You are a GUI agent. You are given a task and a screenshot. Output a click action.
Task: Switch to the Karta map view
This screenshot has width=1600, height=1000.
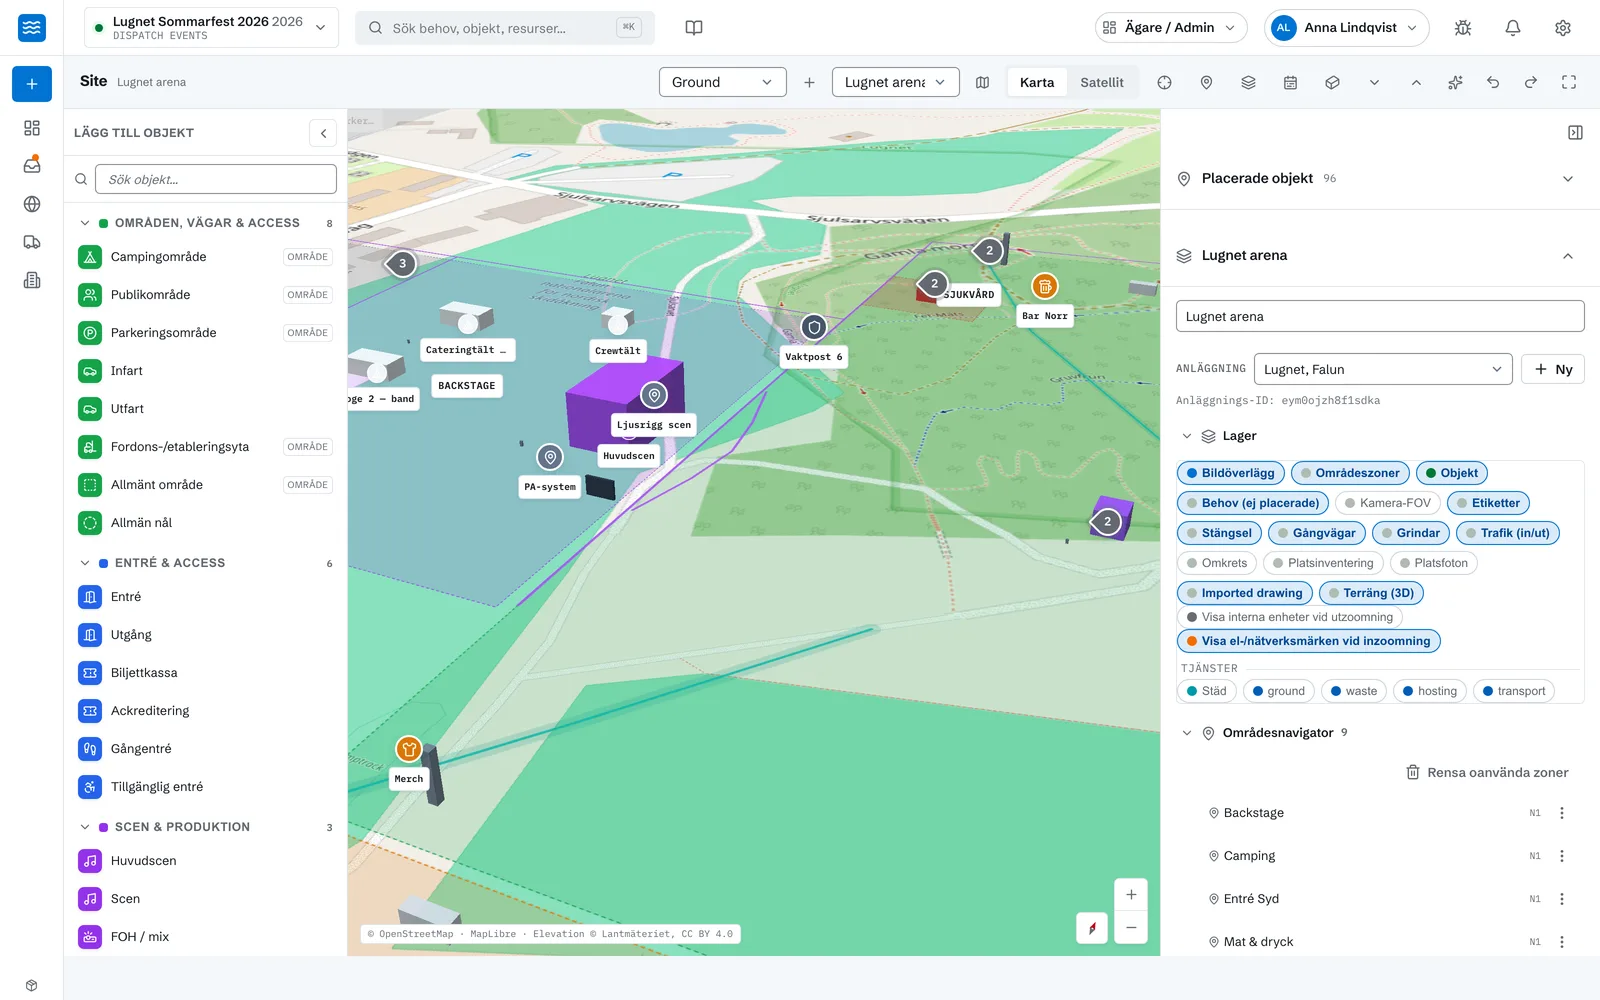click(1037, 82)
